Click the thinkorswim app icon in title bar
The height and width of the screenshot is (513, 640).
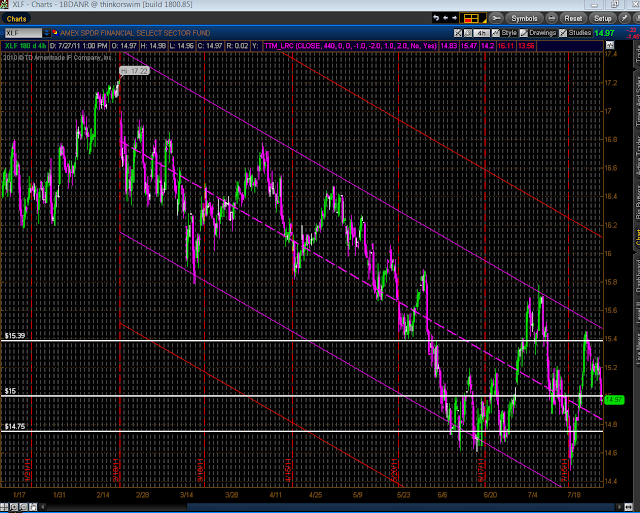pyautogui.click(x=4, y=4)
